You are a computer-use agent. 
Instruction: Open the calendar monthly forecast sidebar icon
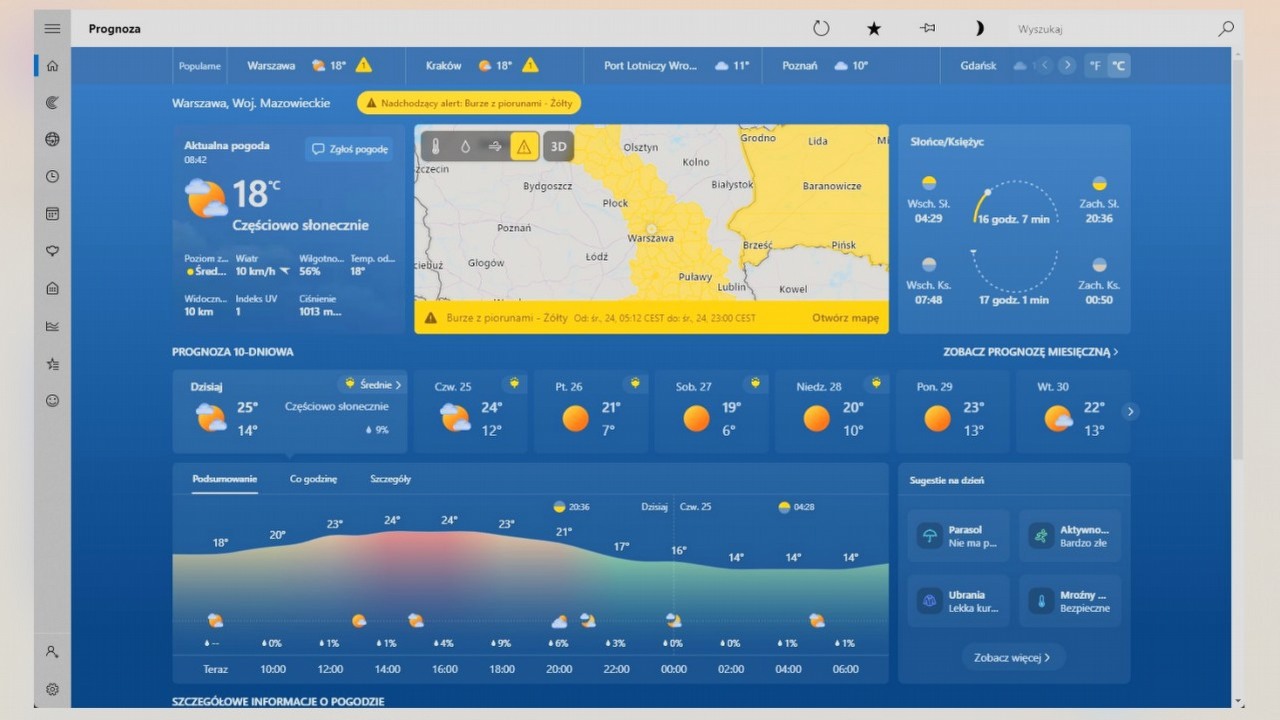pyautogui.click(x=52, y=213)
